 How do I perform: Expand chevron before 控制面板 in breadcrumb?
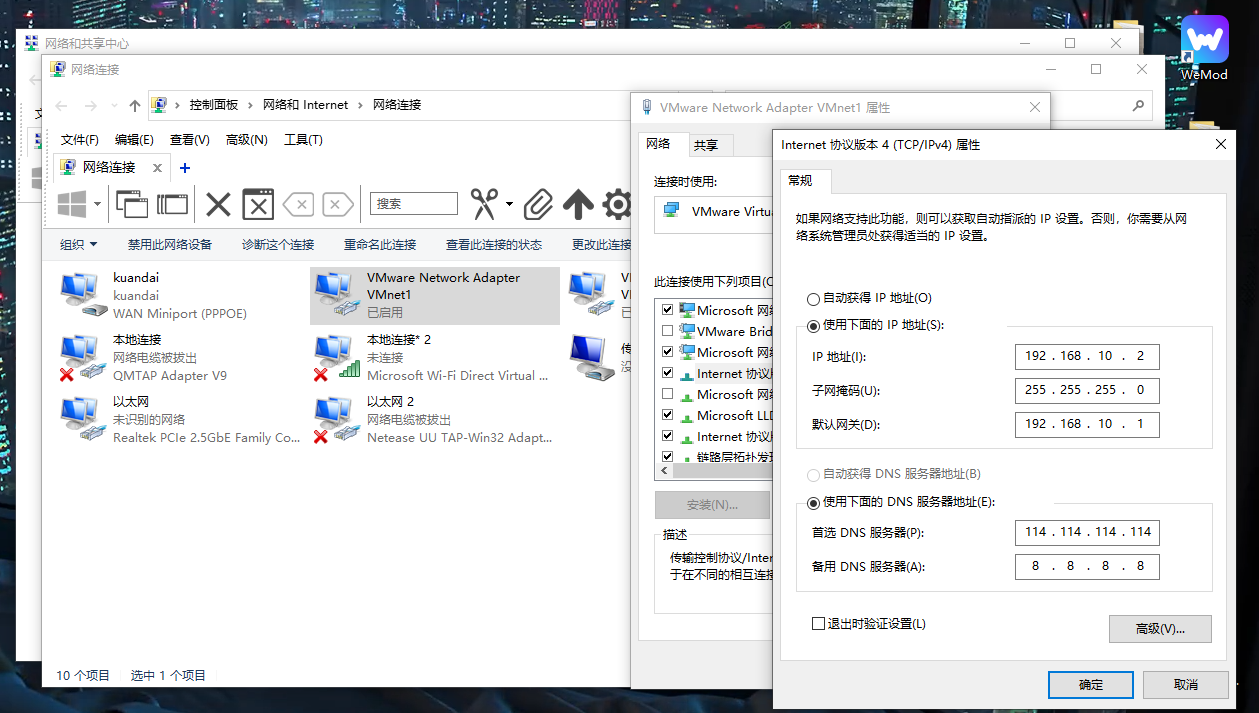(177, 105)
